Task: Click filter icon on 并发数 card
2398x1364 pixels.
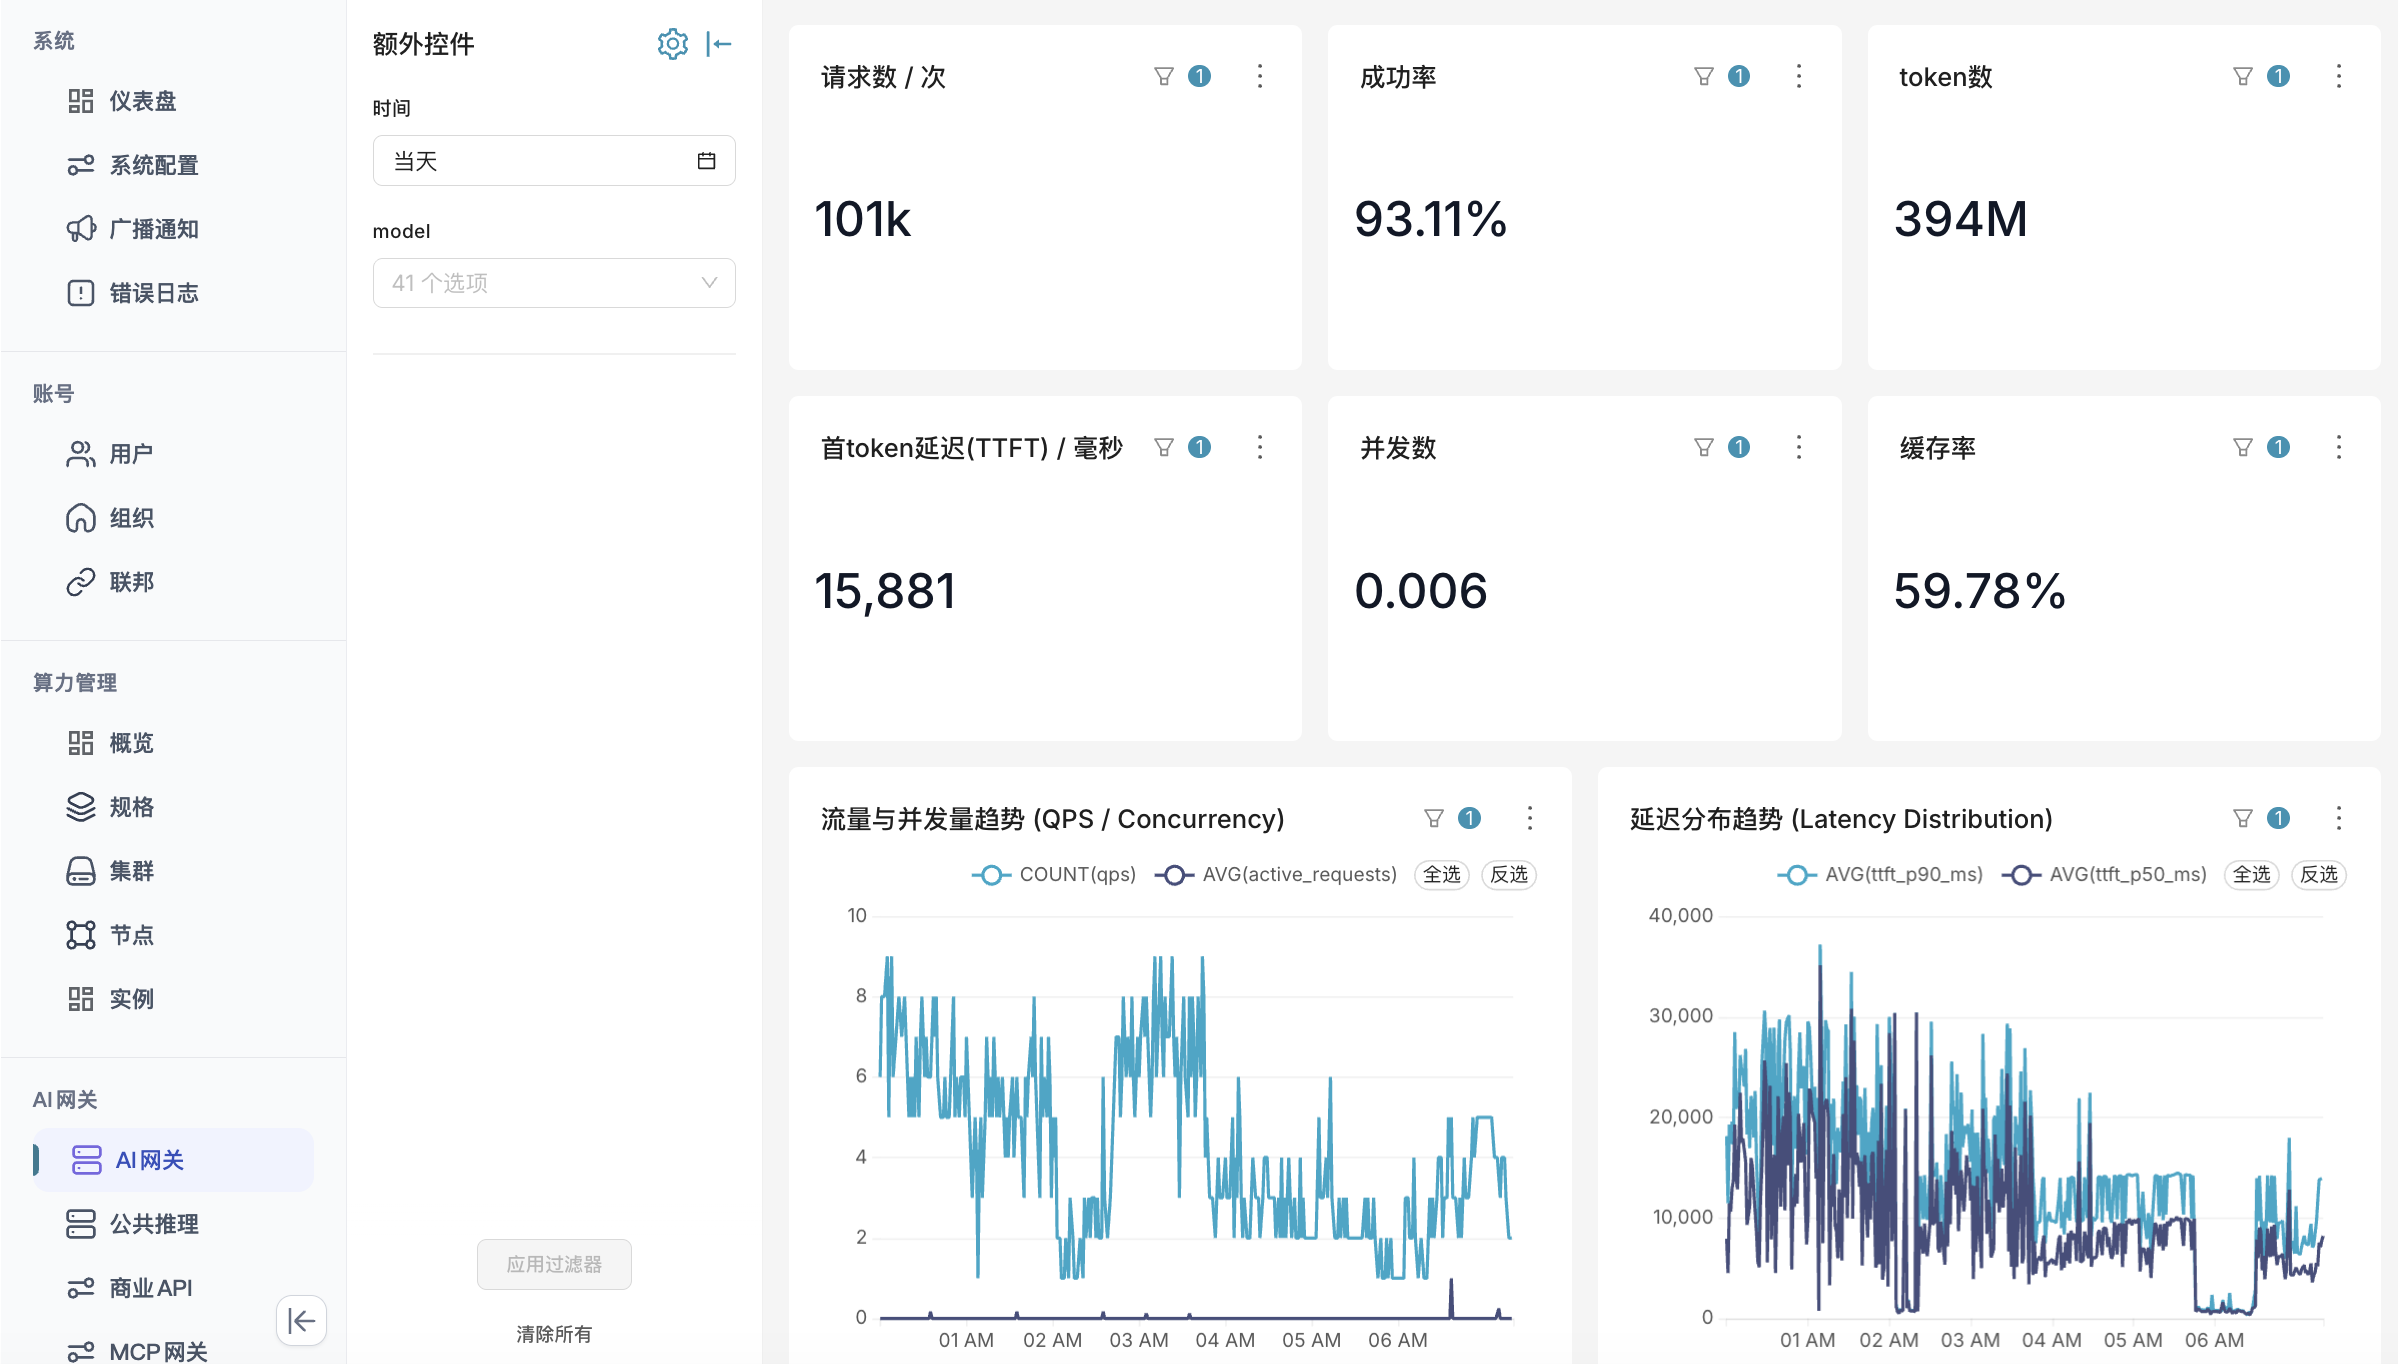Action: pyautogui.click(x=1703, y=447)
